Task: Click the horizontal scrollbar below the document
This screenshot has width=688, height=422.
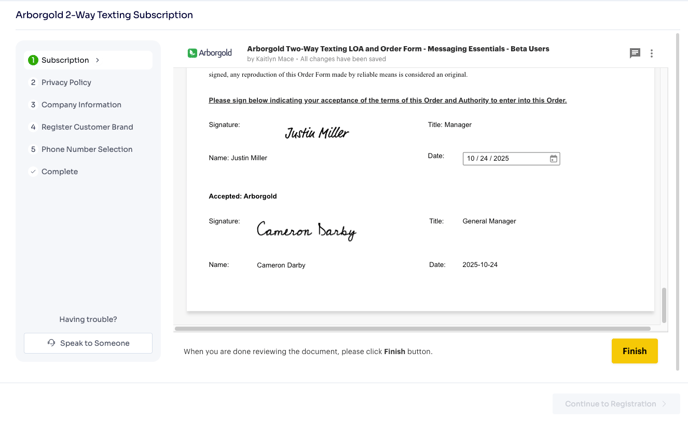Action: (x=412, y=328)
